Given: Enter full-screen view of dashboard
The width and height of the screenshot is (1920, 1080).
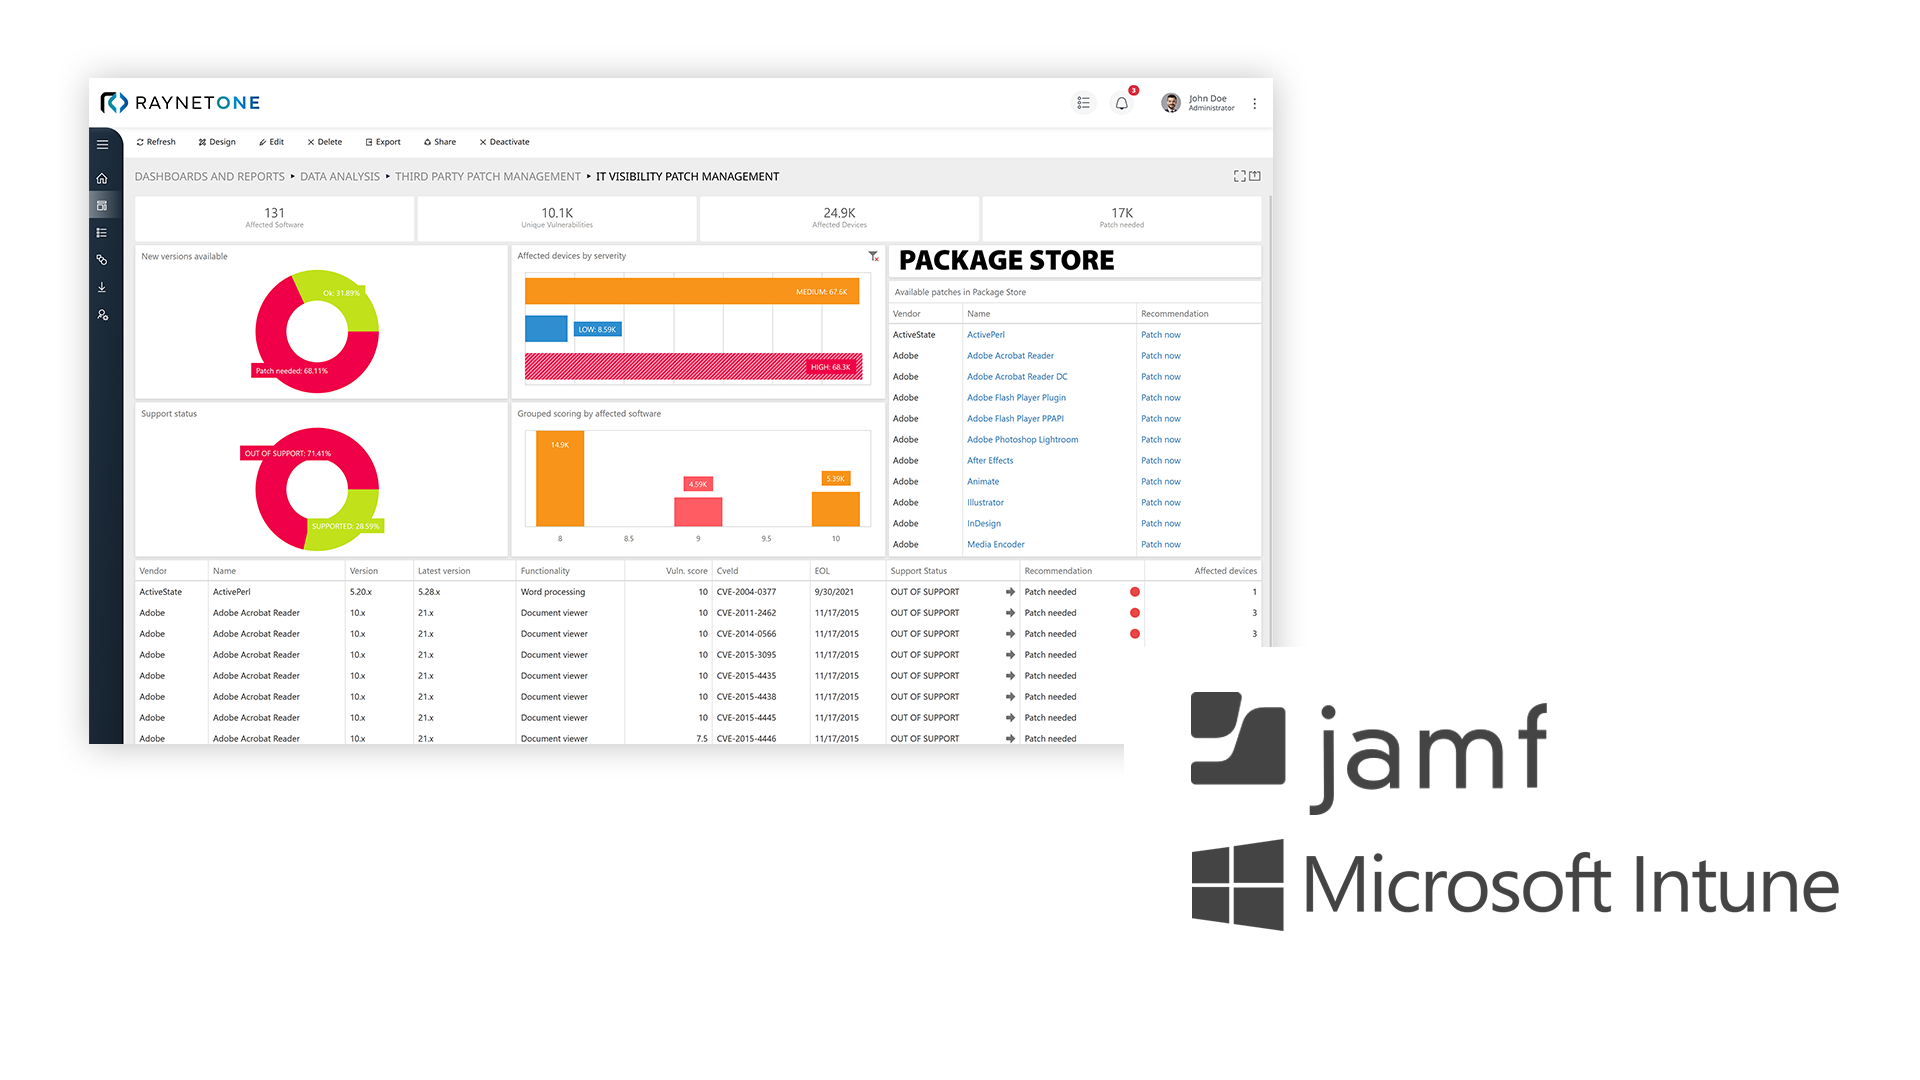Looking at the screenshot, I should click(1240, 176).
